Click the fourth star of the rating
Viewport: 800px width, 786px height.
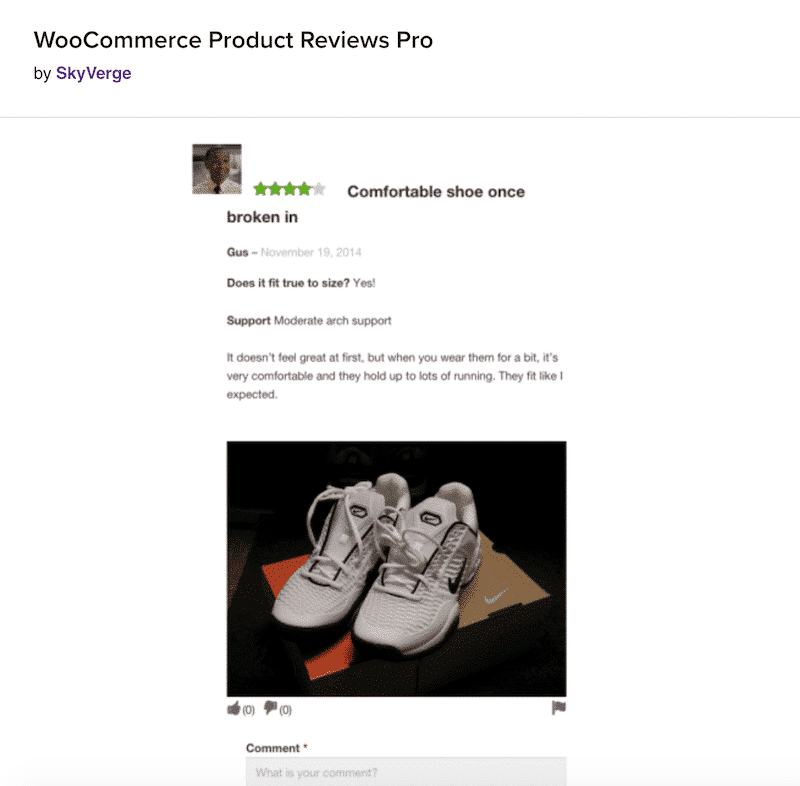[x=305, y=187]
